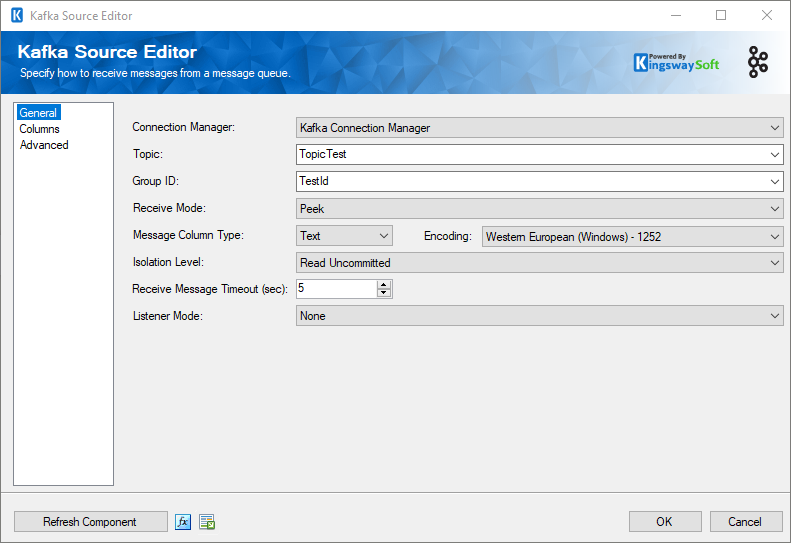The width and height of the screenshot is (791, 543).
Task: Click the Connection Manager label
Action: point(184,127)
